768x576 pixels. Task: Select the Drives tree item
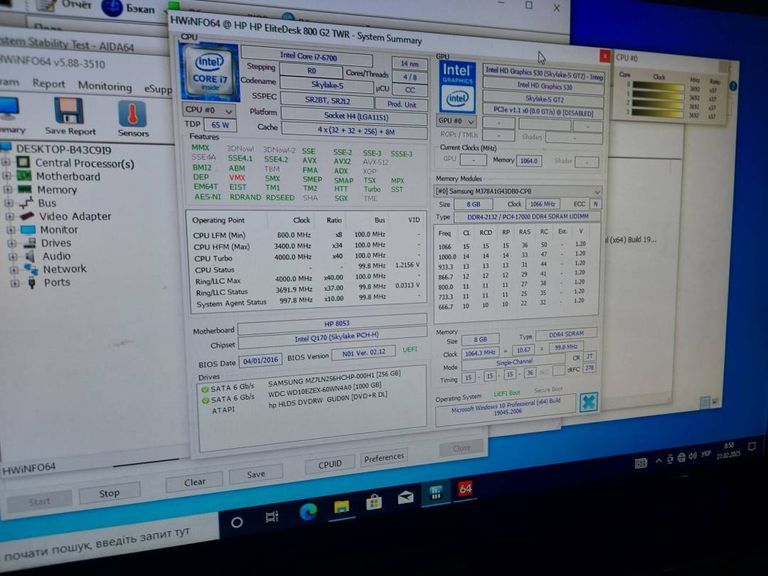(x=55, y=243)
